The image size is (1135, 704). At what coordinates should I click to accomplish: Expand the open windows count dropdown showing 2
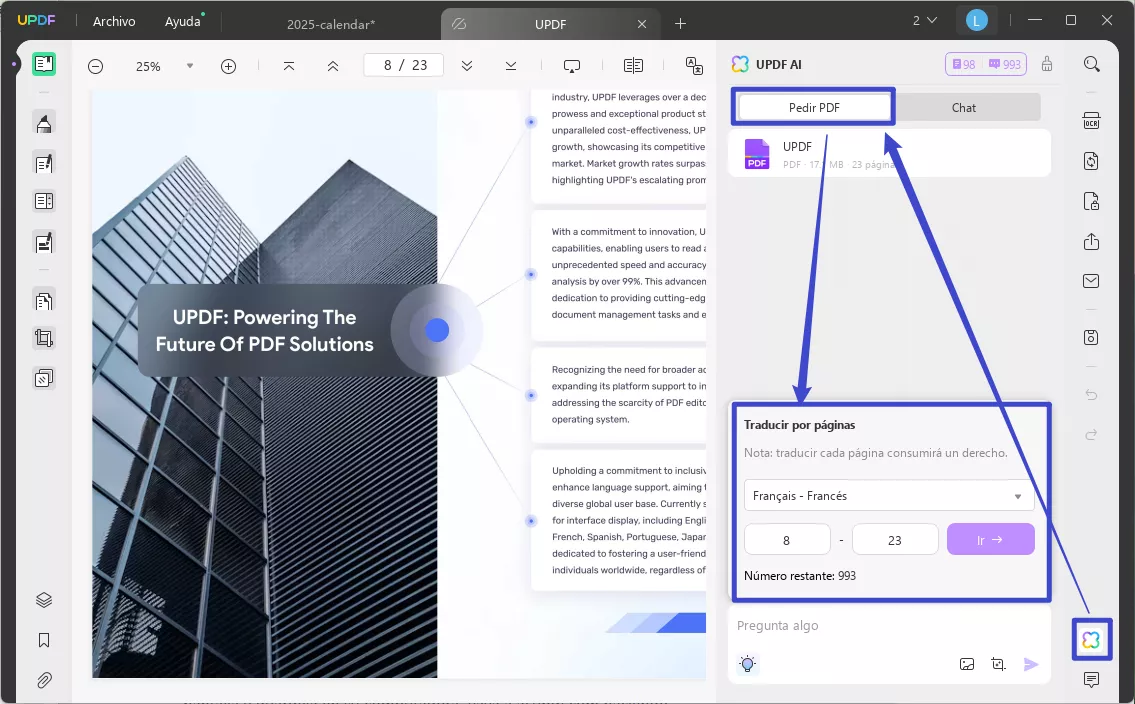(x=925, y=20)
